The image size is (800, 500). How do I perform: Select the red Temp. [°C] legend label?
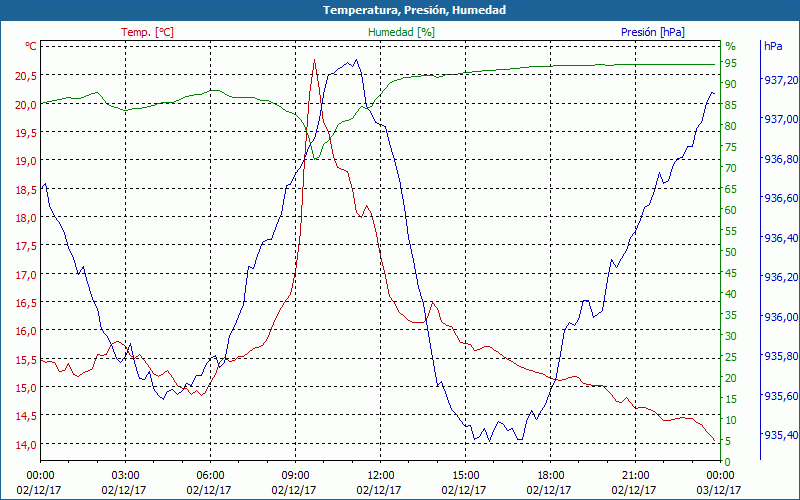tap(147, 32)
